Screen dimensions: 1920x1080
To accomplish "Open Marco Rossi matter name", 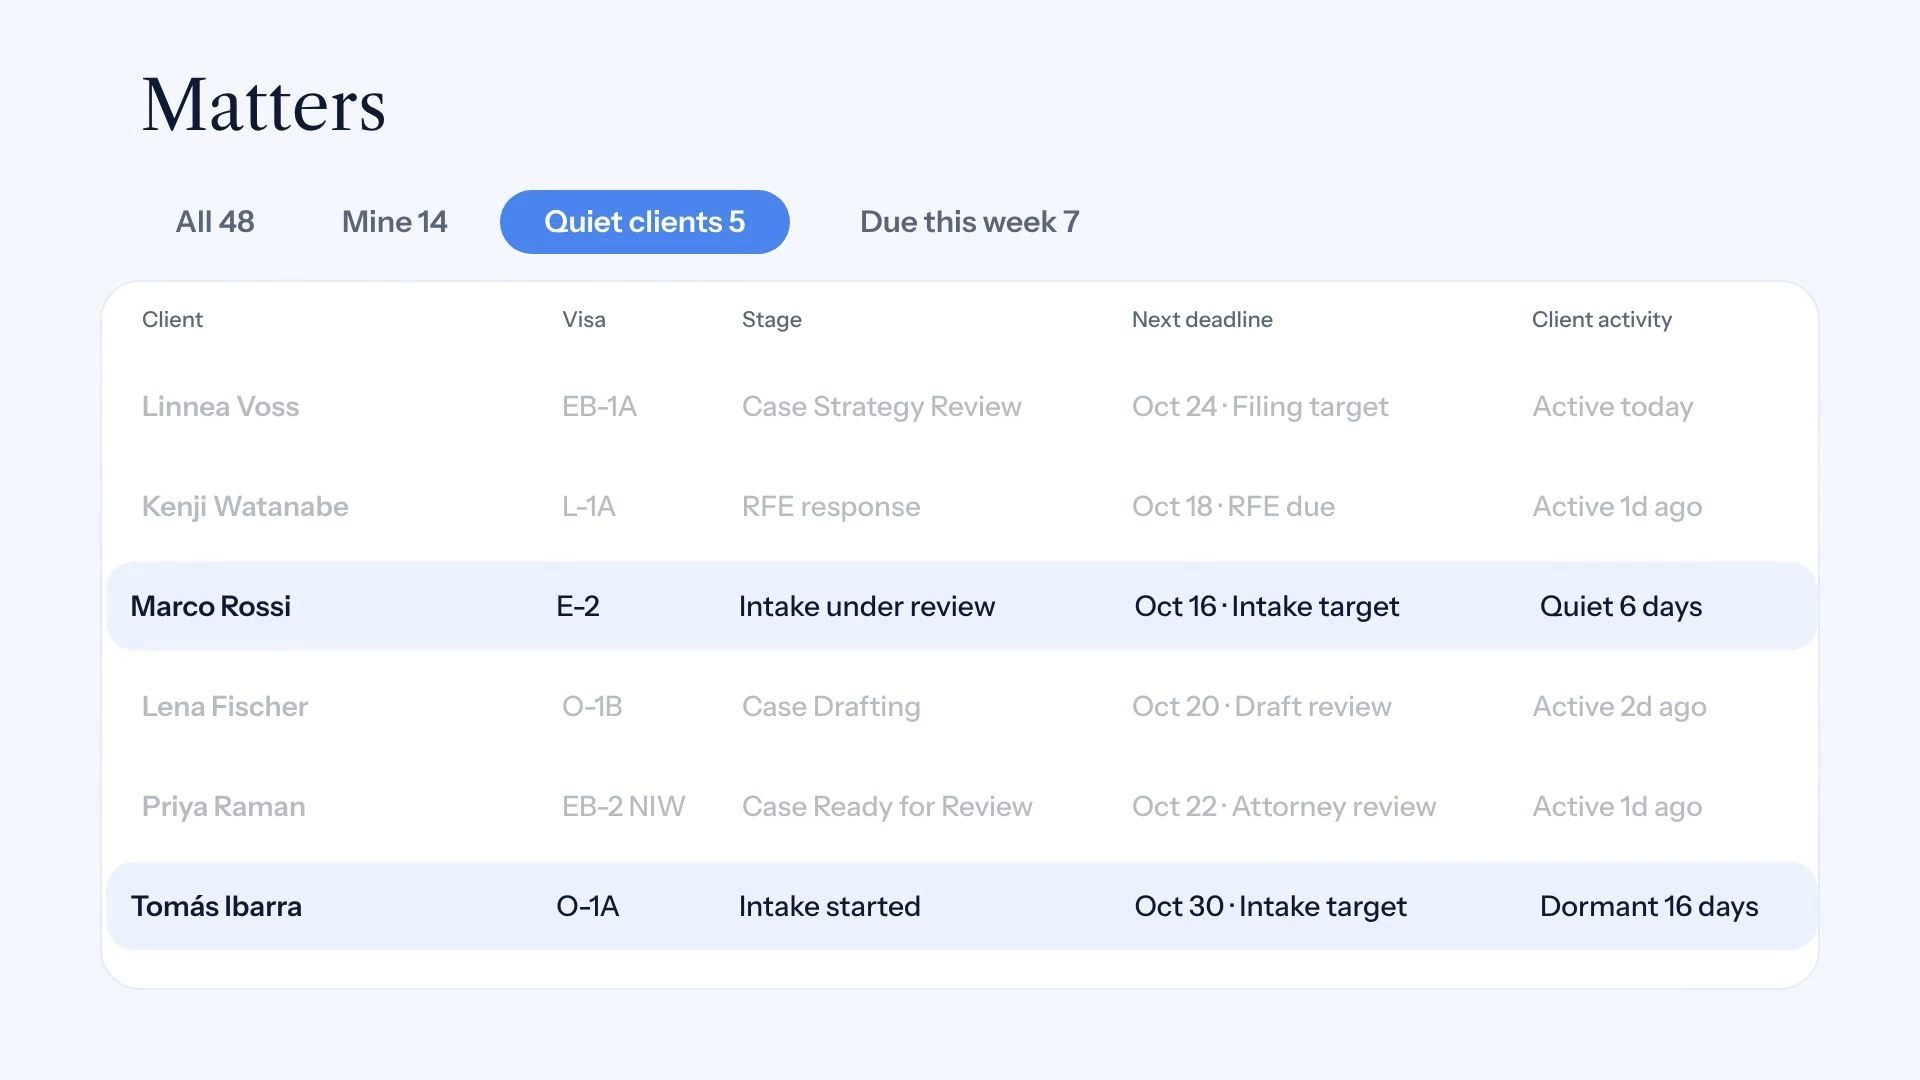I will pos(211,607).
